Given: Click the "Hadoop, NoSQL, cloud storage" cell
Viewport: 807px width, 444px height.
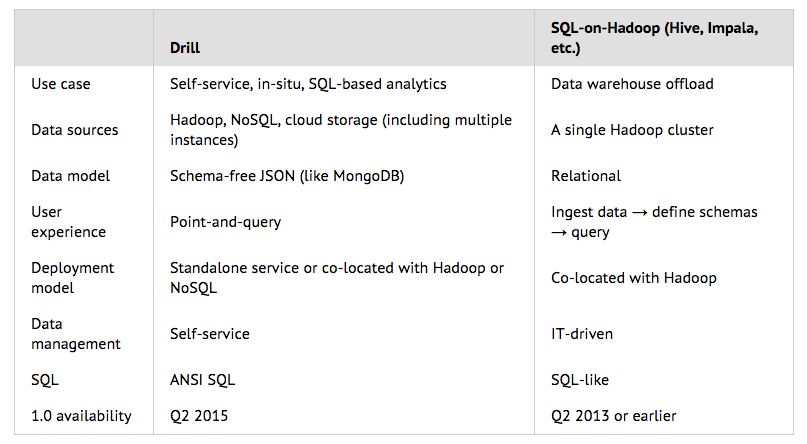Looking at the screenshot, I should (x=340, y=130).
